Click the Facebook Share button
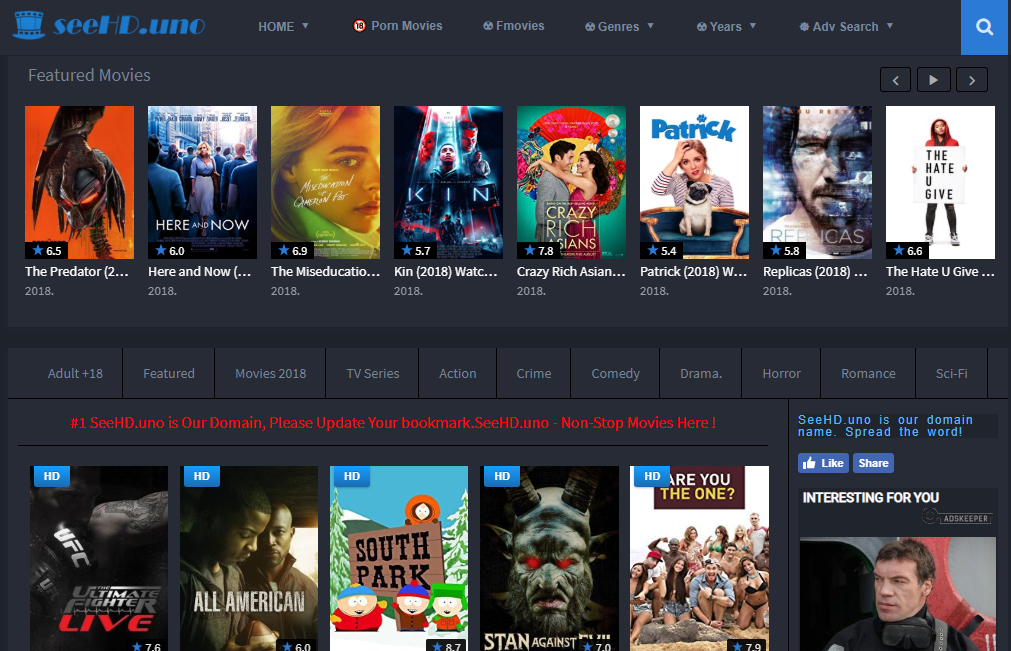 [x=873, y=463]
